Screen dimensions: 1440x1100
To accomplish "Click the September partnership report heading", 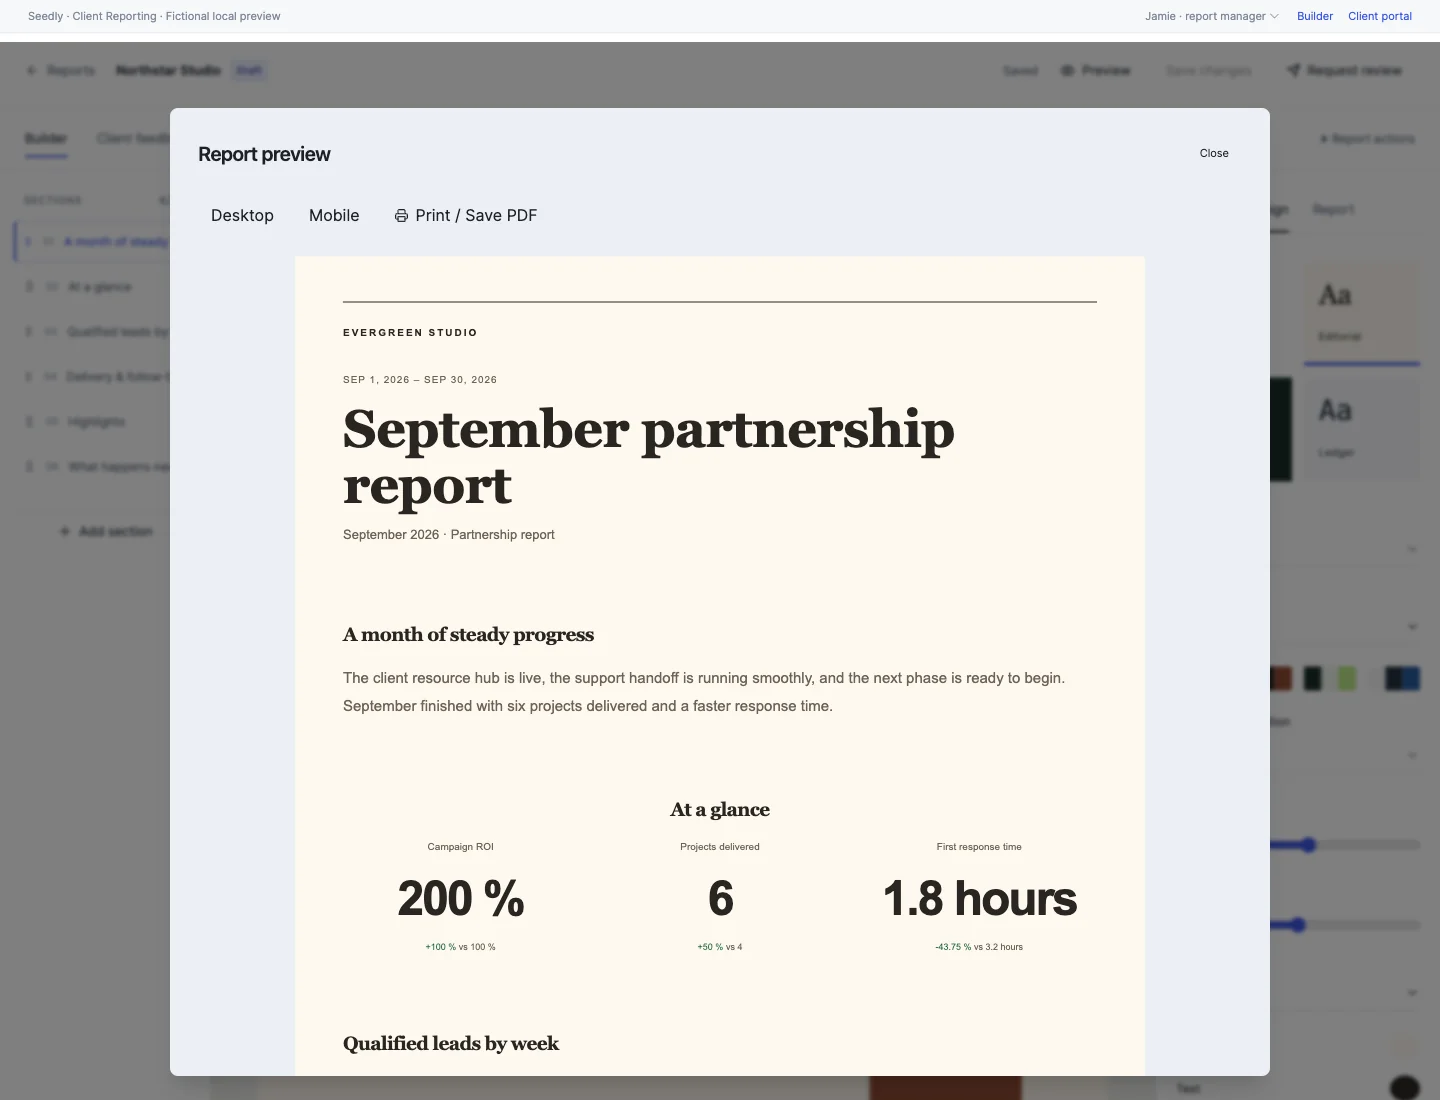I will 649,457.
